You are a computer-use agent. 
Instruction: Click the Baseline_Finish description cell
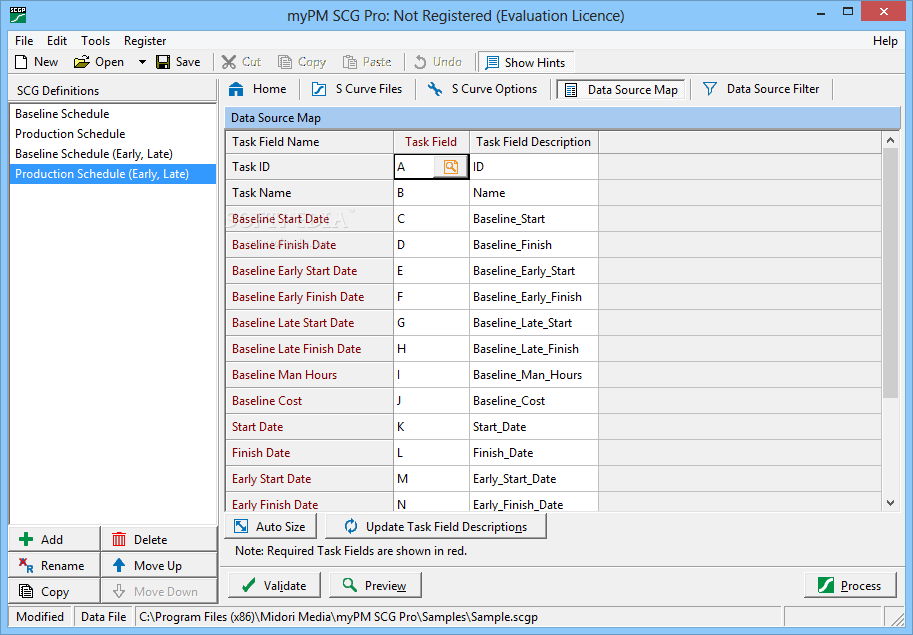(x=533, y=245)
